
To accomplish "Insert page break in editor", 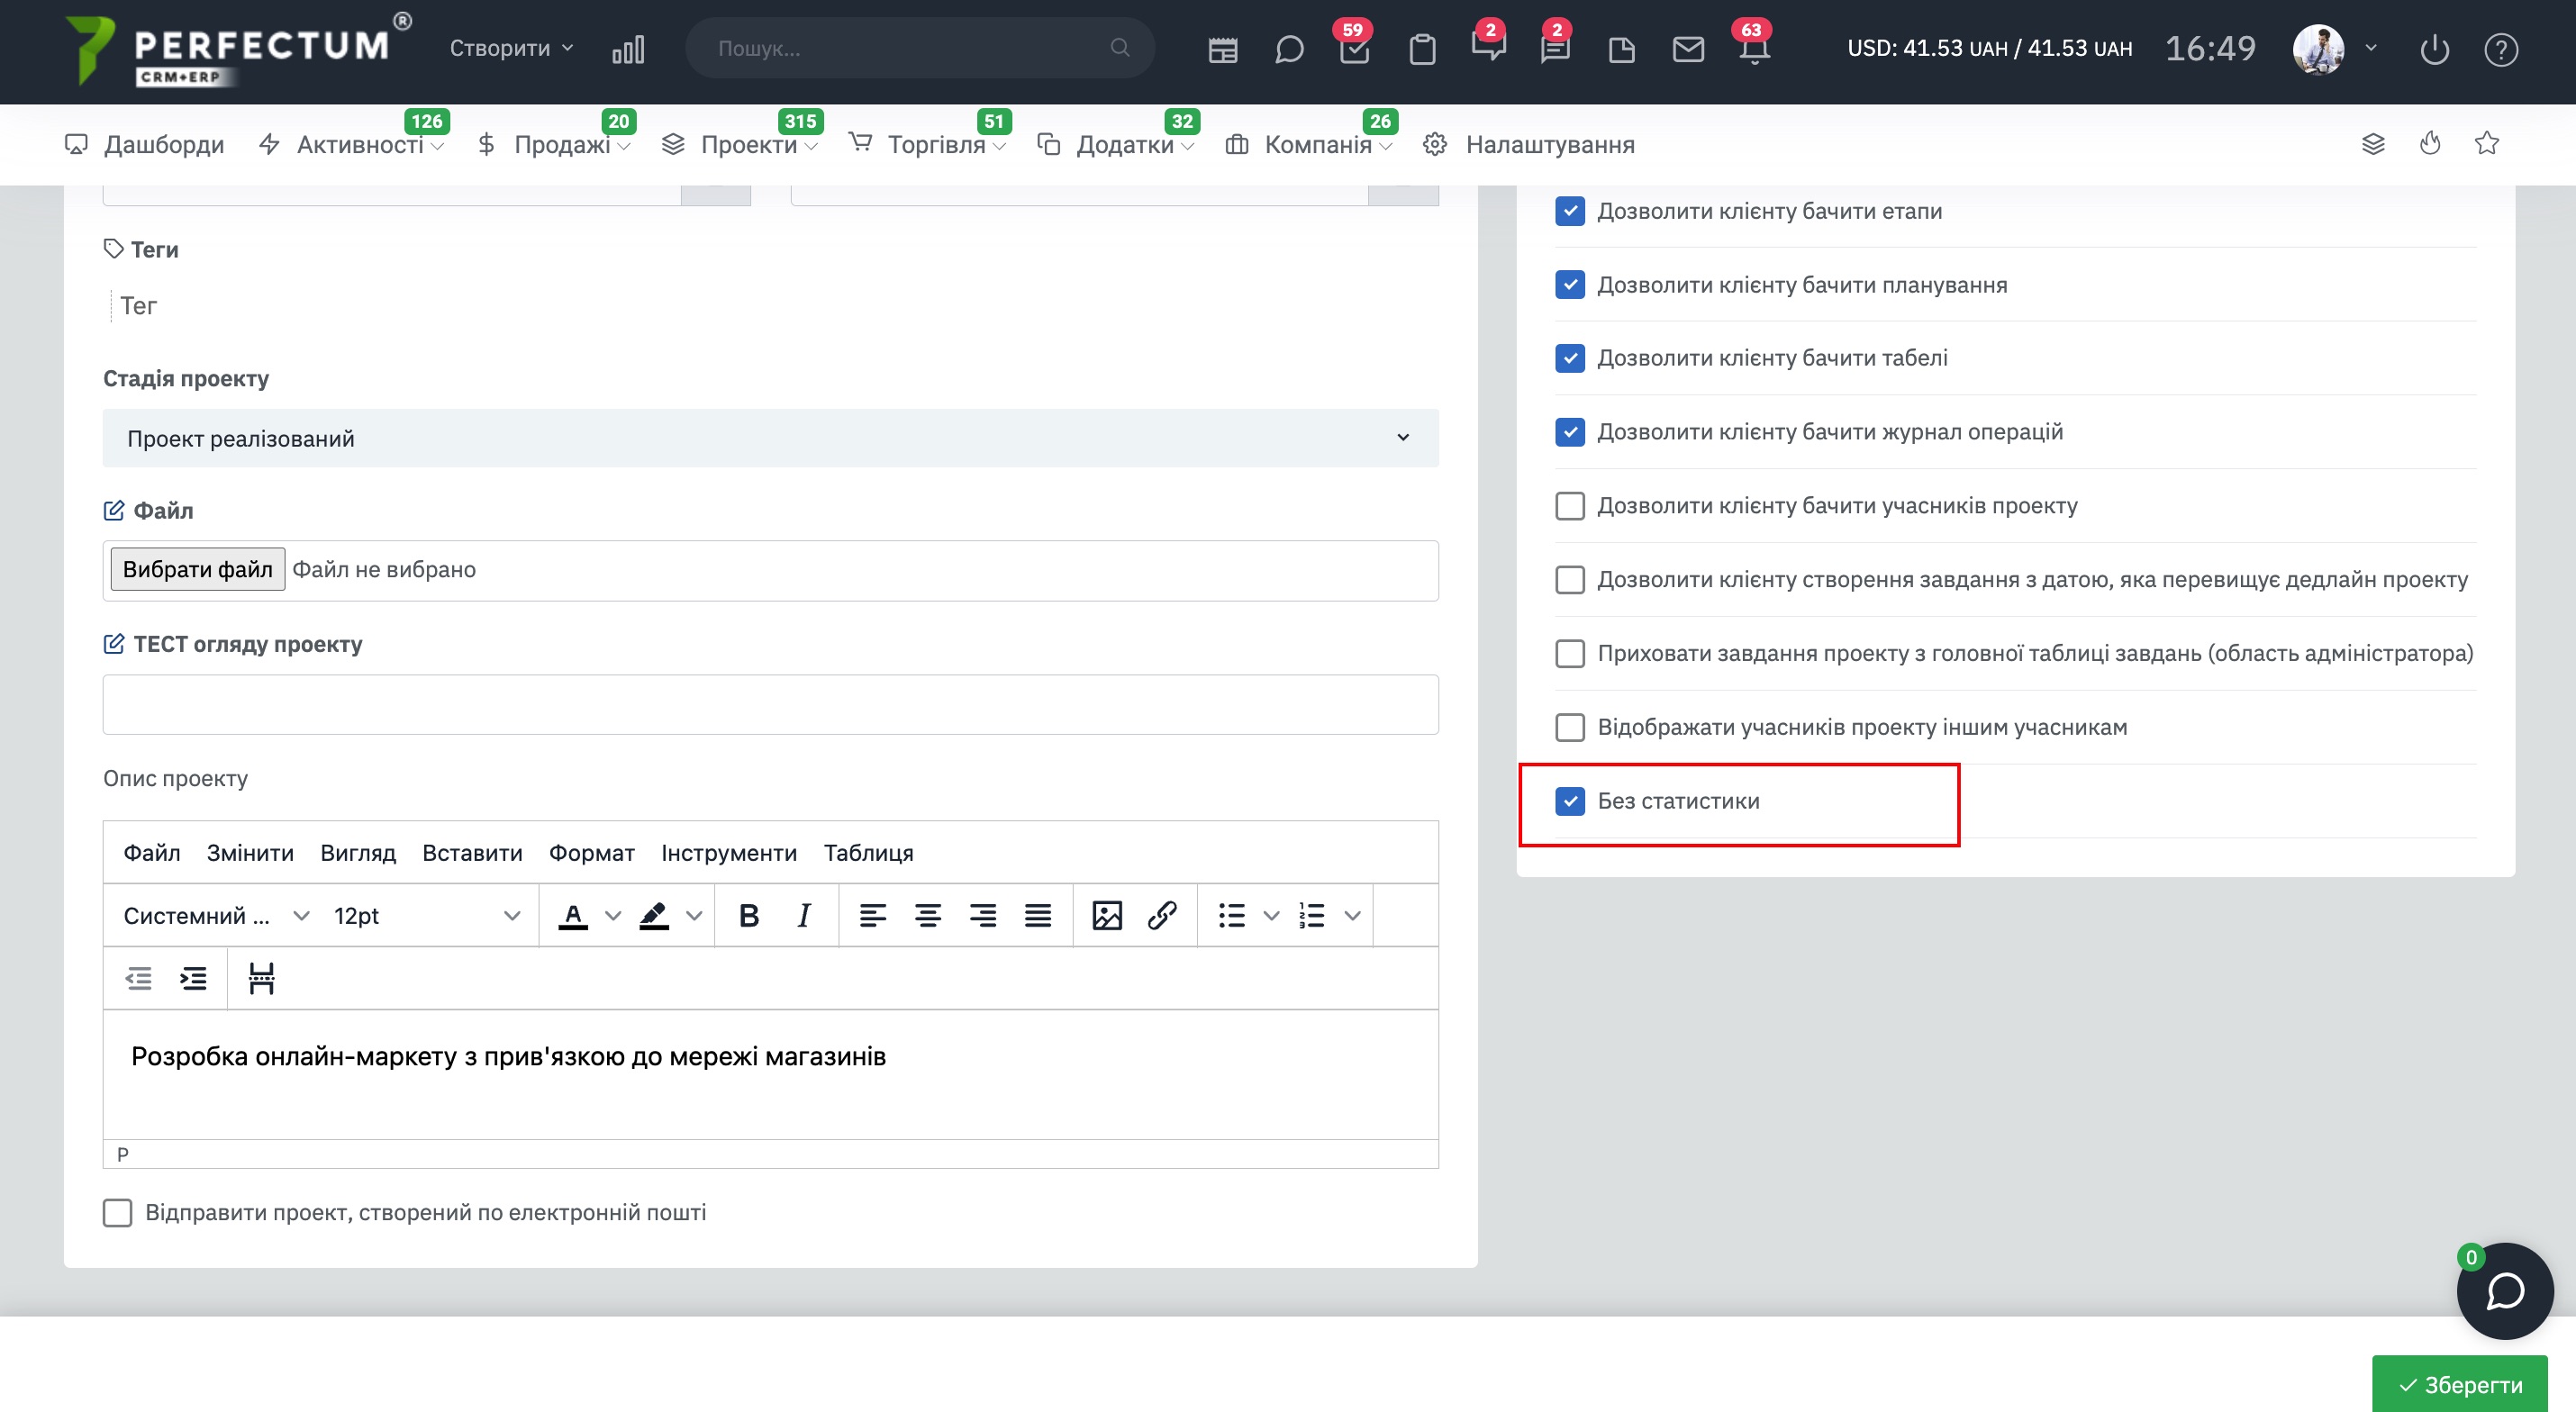I will coord(261,978).
